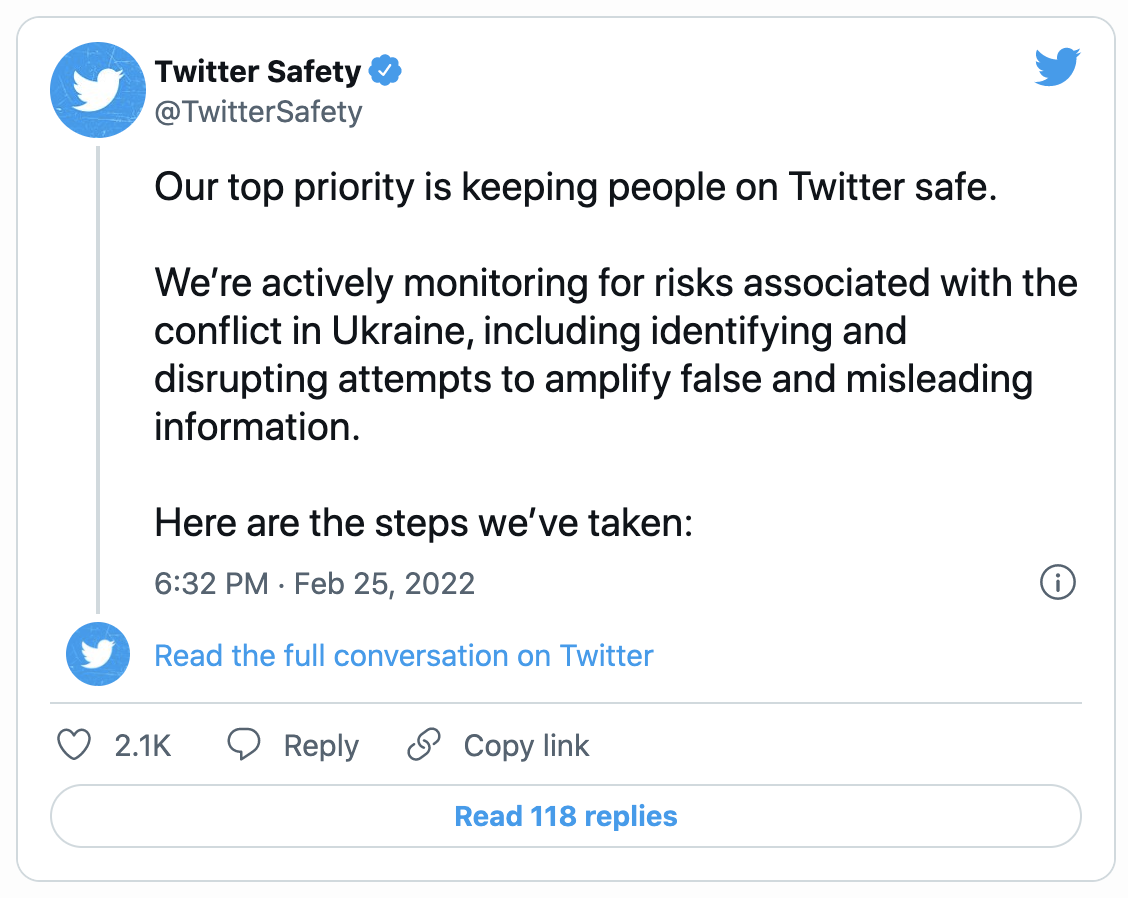Open the tweet info circle icon
The image size is (1128, 898).
[1058, 582]
